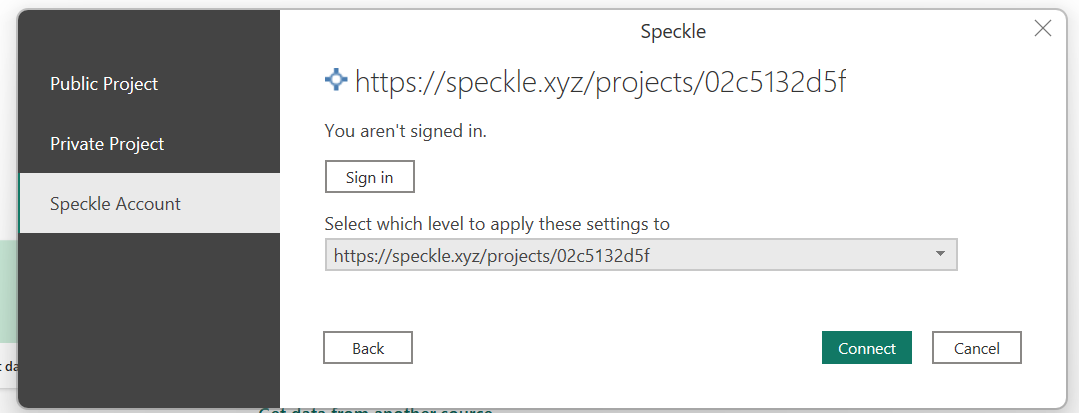Click the blank white area above the Connect button
Image resolution: width=1079 pixels, height=413 pixels.
[866, 303]
